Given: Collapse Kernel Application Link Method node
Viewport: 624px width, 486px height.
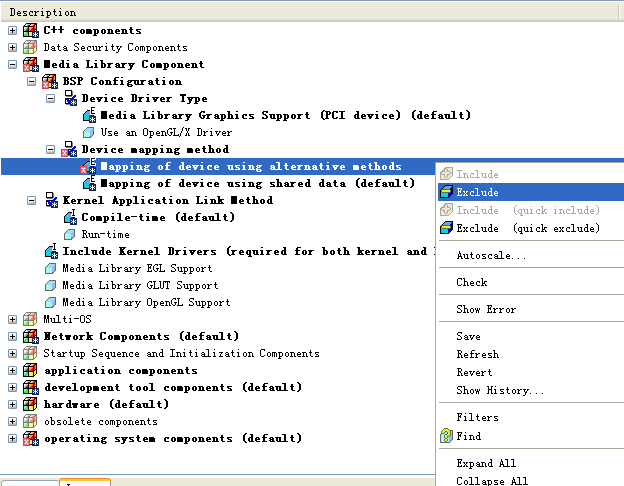Looking at the screenshot, I should [x=31, y=200].
